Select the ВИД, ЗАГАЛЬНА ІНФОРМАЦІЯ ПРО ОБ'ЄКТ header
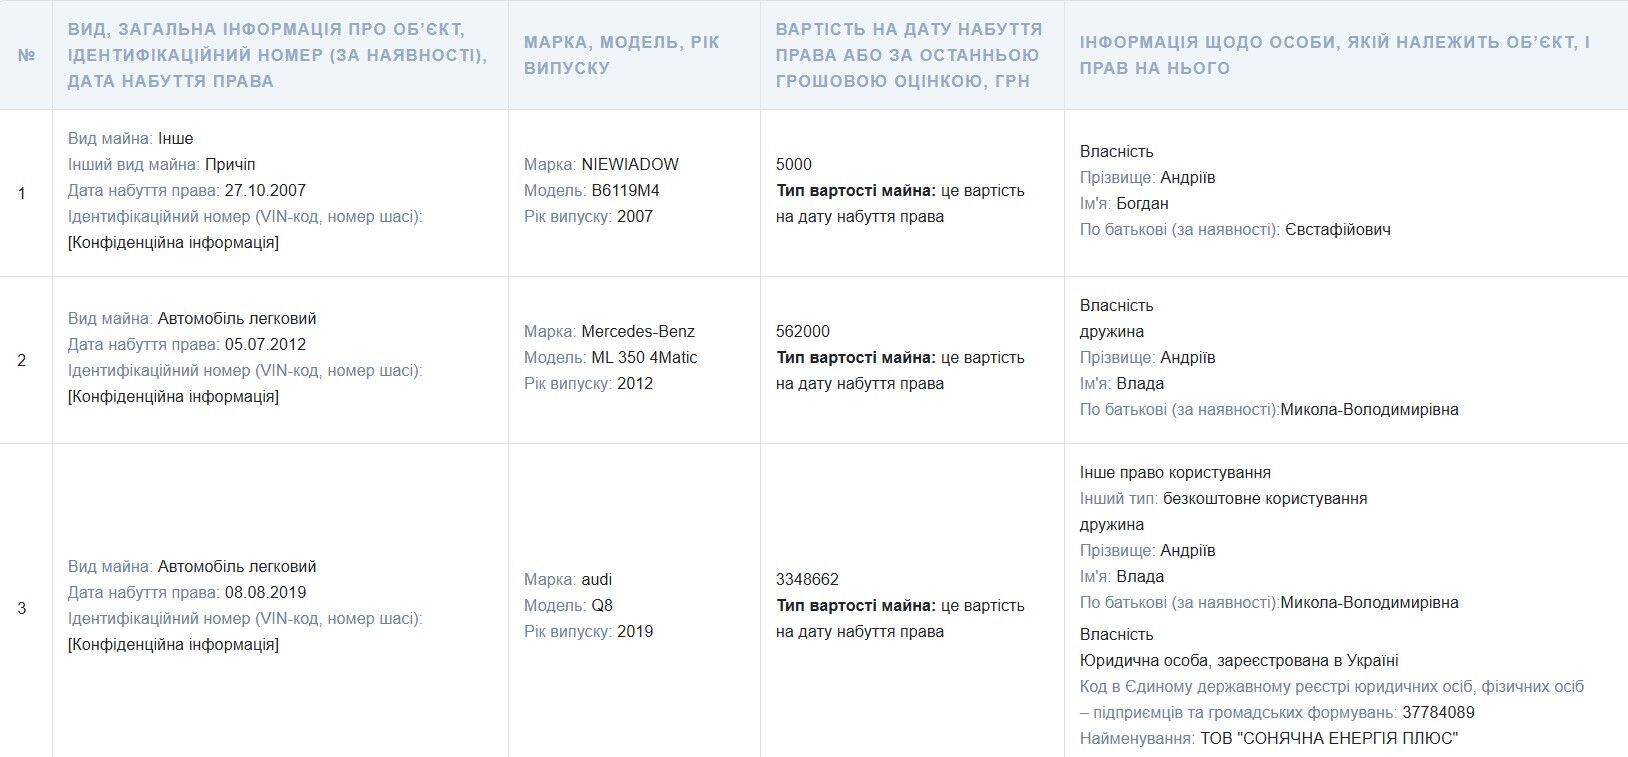This screenshot has width=1628, height=757. pos(278,55)
